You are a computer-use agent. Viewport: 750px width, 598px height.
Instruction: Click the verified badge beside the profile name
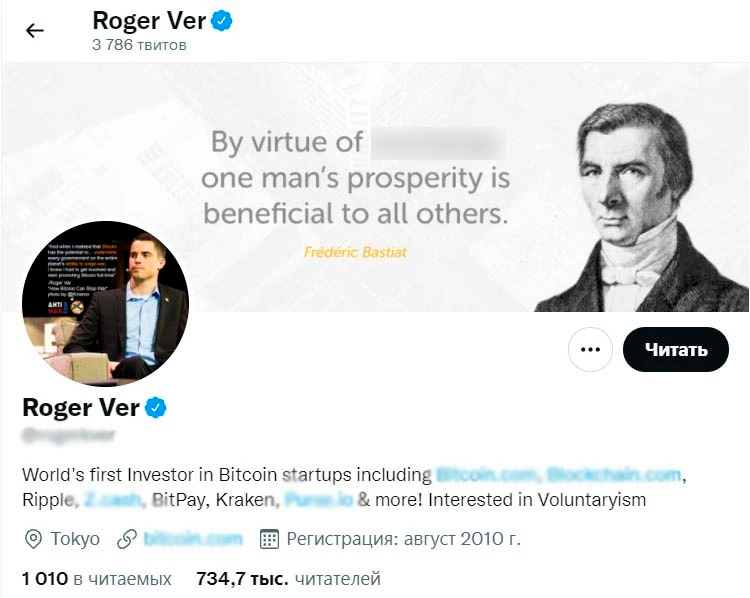click(x=157, y=407)
